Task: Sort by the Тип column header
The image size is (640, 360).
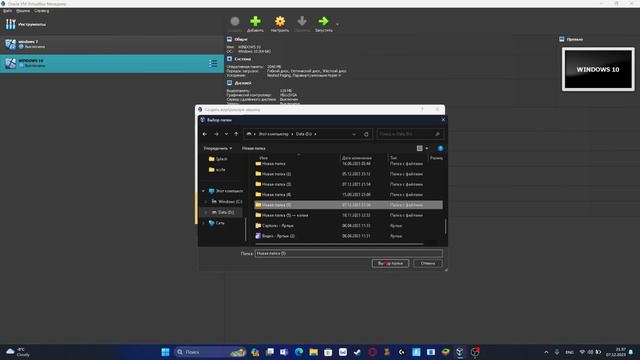Action: coord(393,158)
